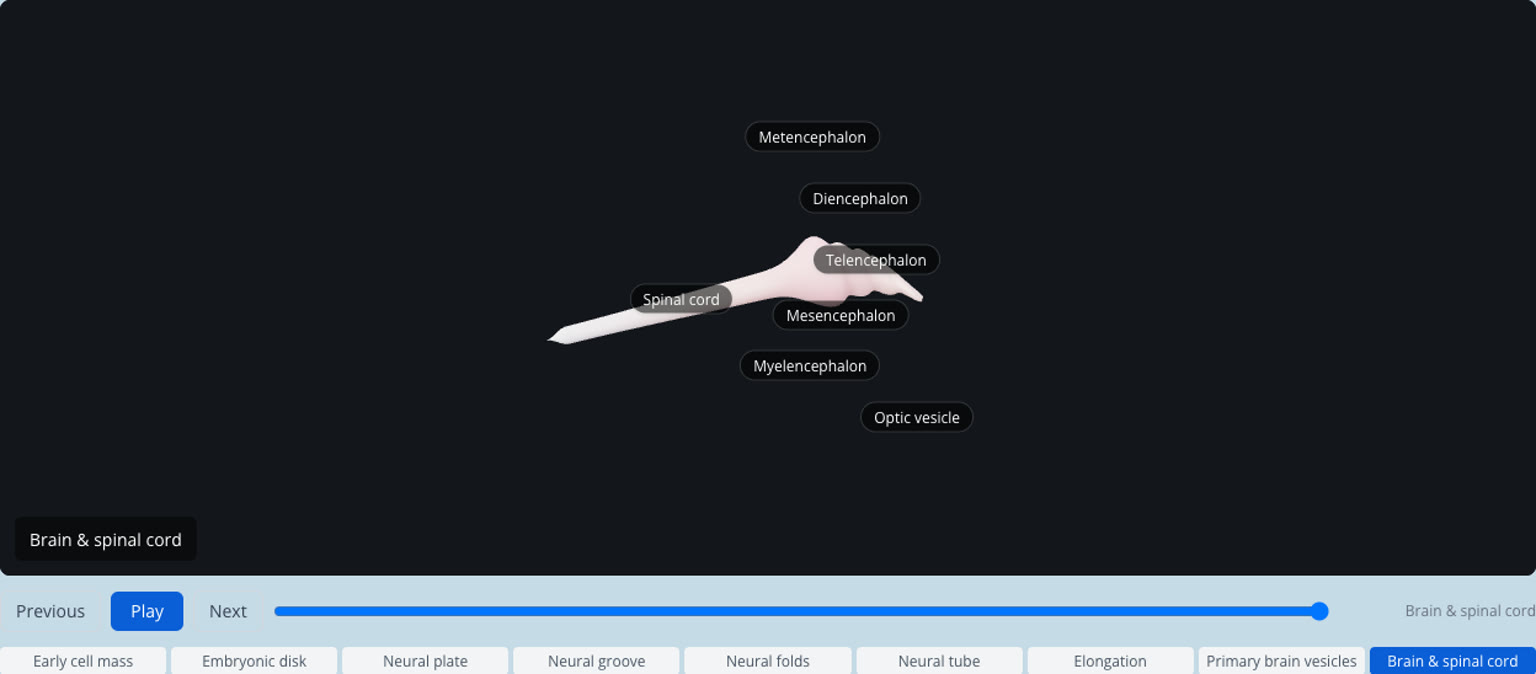Go to Previous stage

click(x=50, y=611)
